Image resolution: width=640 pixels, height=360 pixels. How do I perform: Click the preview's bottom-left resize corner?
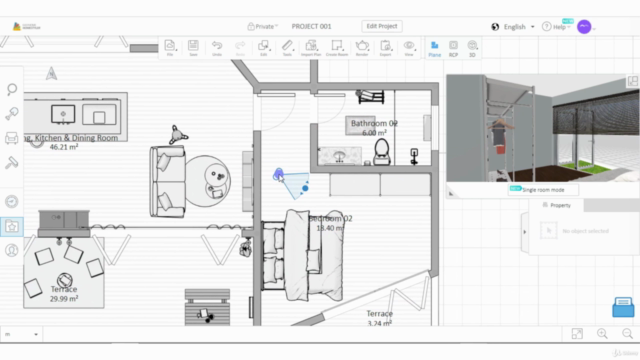pos(451,193)
